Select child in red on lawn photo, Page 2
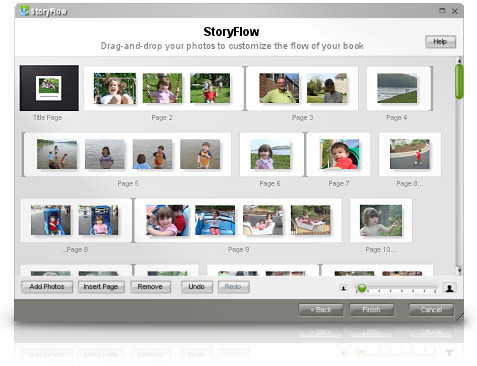Viewport: 477px width, 366px height. [210, 88]
